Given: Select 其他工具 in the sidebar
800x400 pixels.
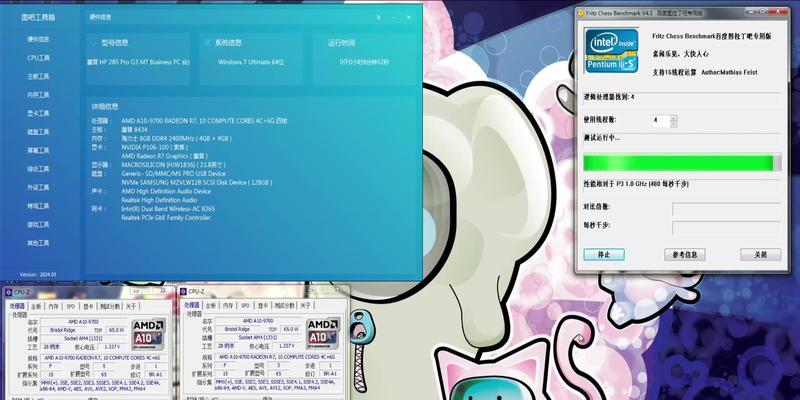Looking at the screenshot, I should point(38,243).
